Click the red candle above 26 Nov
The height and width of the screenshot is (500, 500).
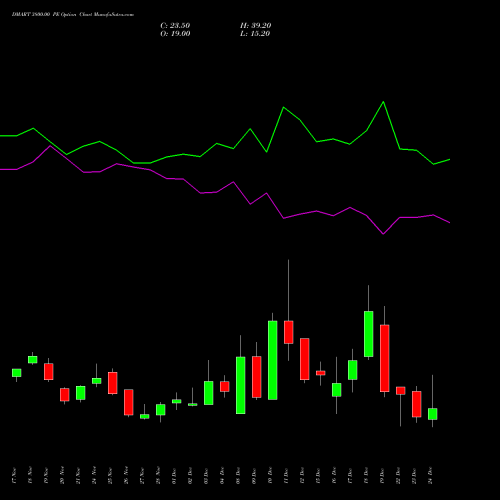tap(129, 402)
